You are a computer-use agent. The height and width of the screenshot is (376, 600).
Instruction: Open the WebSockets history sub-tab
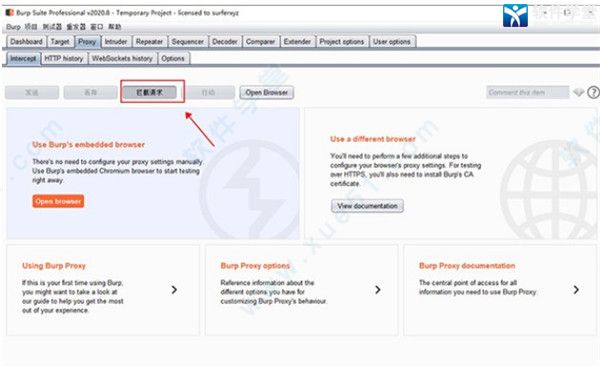[122, 59]
